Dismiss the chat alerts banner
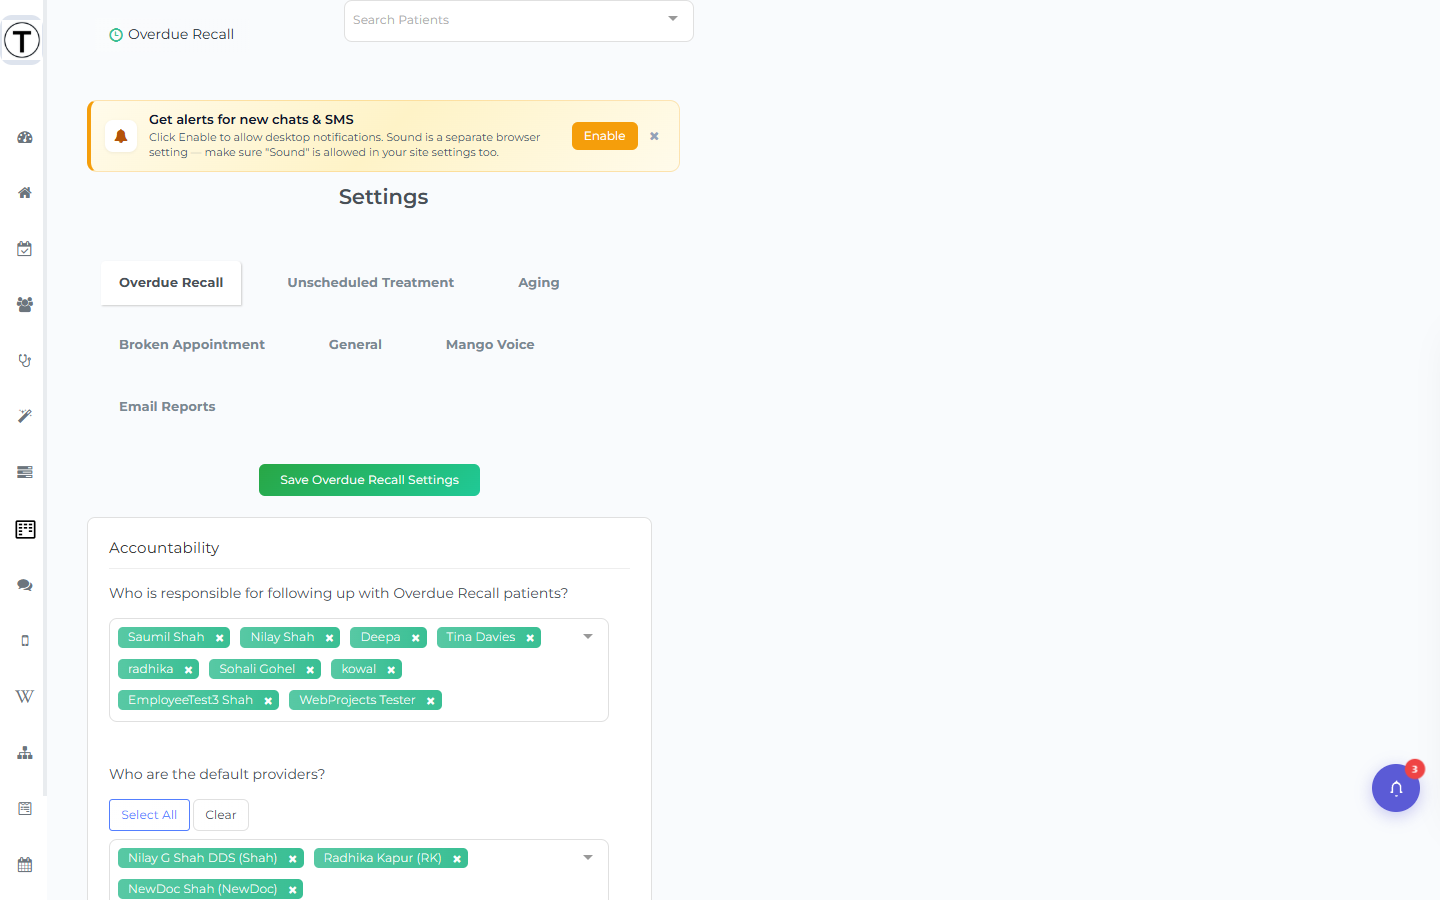Viewport: 1440px width, 900px height. click(654, 136)
